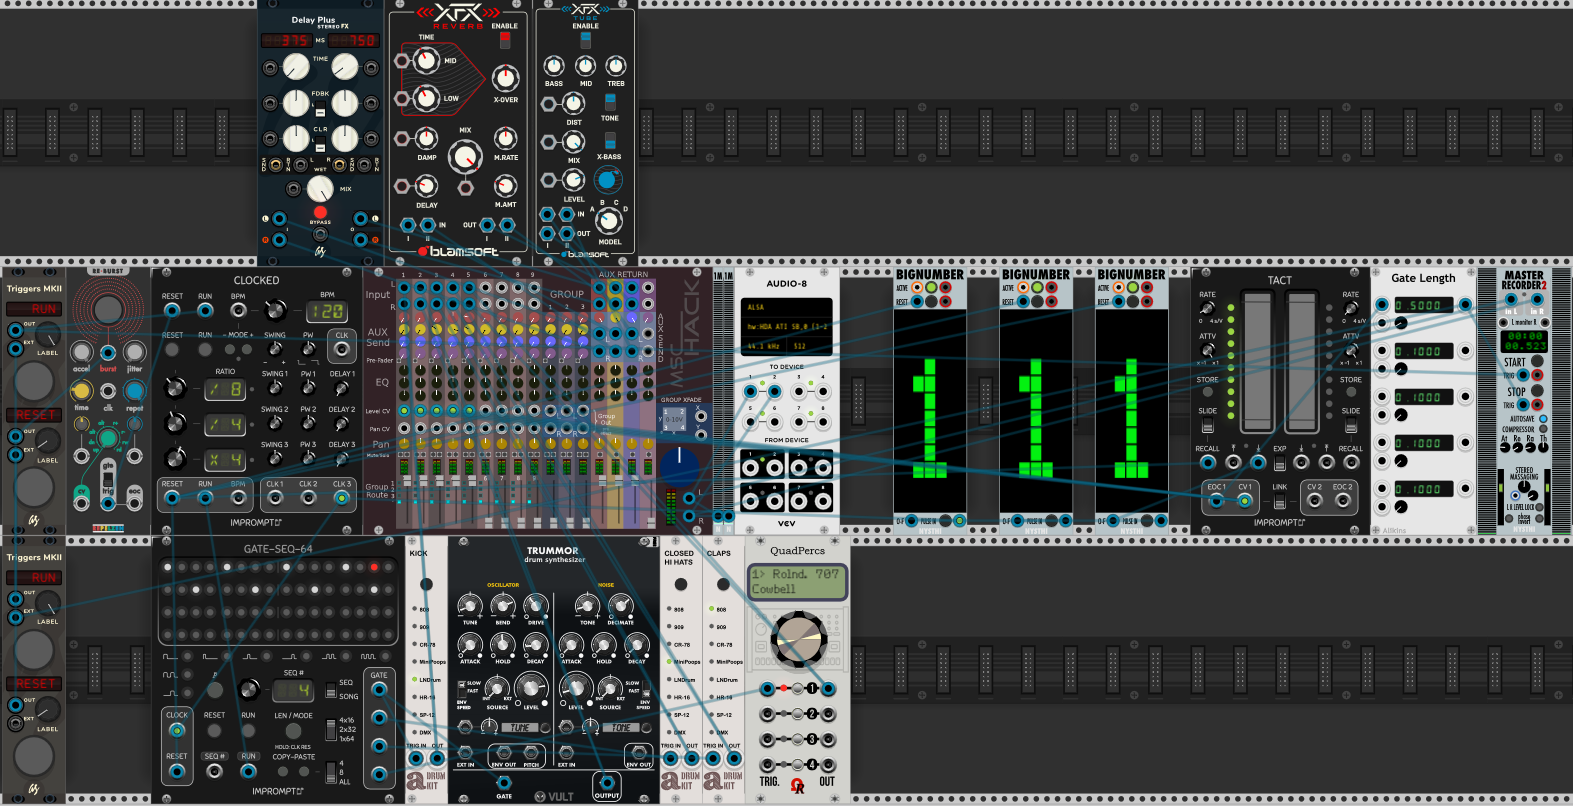The height and width of the screenshot is (806, 1573).
Task: Flip the X-BASS switch on XFX Tube
Action: 610,141
